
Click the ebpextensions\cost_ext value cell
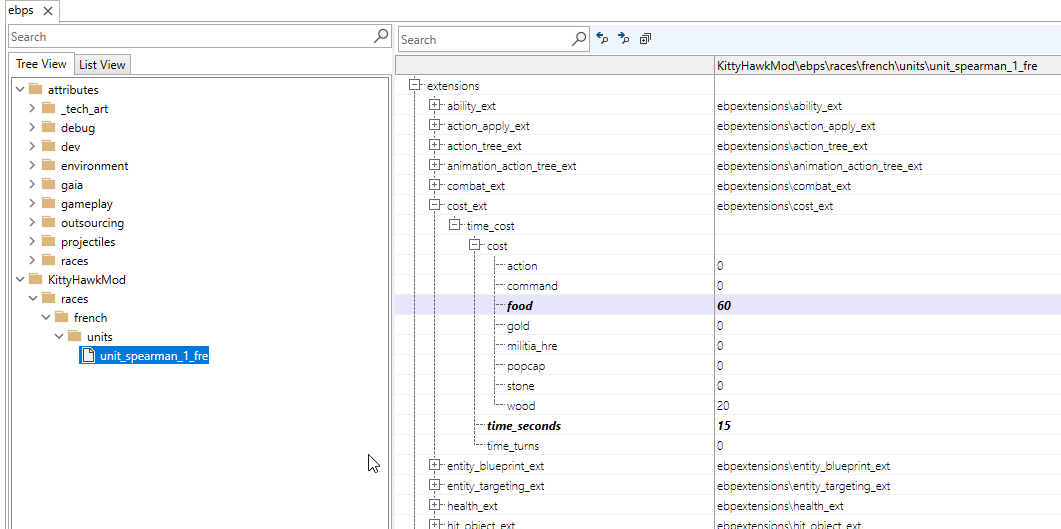775,206
